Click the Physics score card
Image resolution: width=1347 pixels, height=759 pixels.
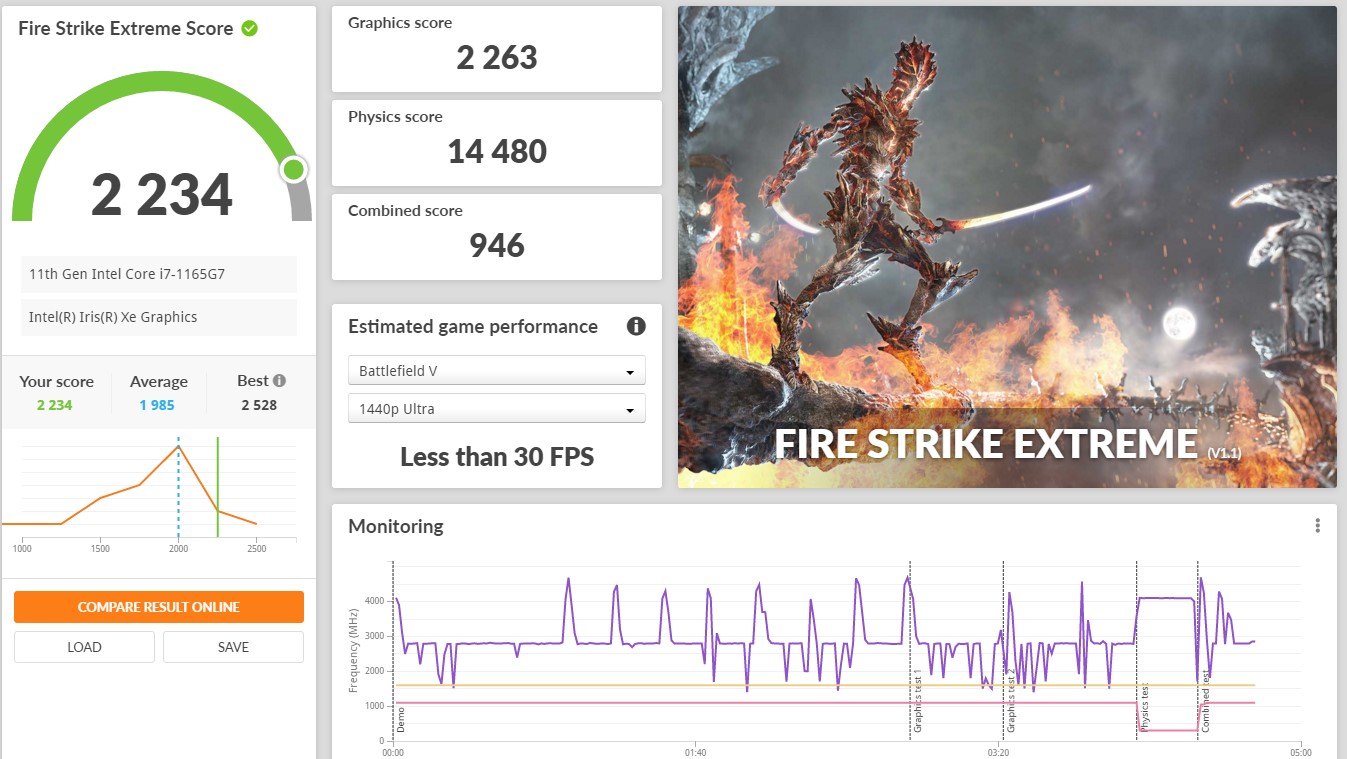(x=496, y=143)
